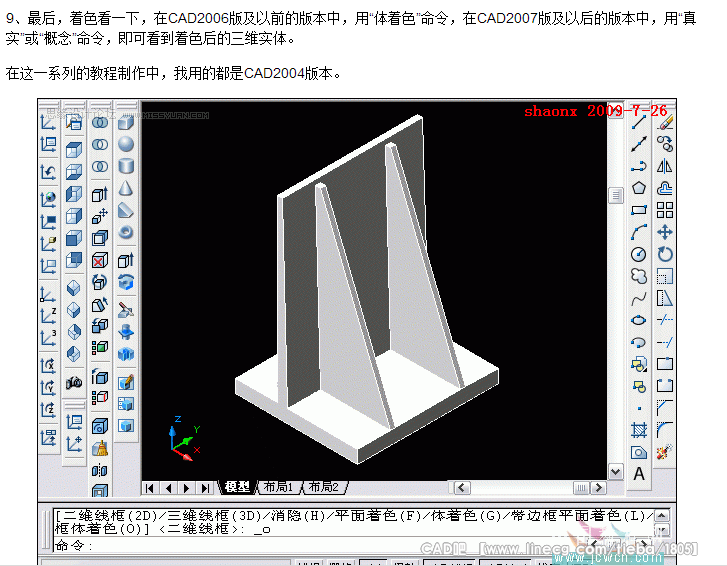The width and height of the screenshot is (727, 566).
Task: Select the Polygon draw tool
Action: (x=638, y=188)
